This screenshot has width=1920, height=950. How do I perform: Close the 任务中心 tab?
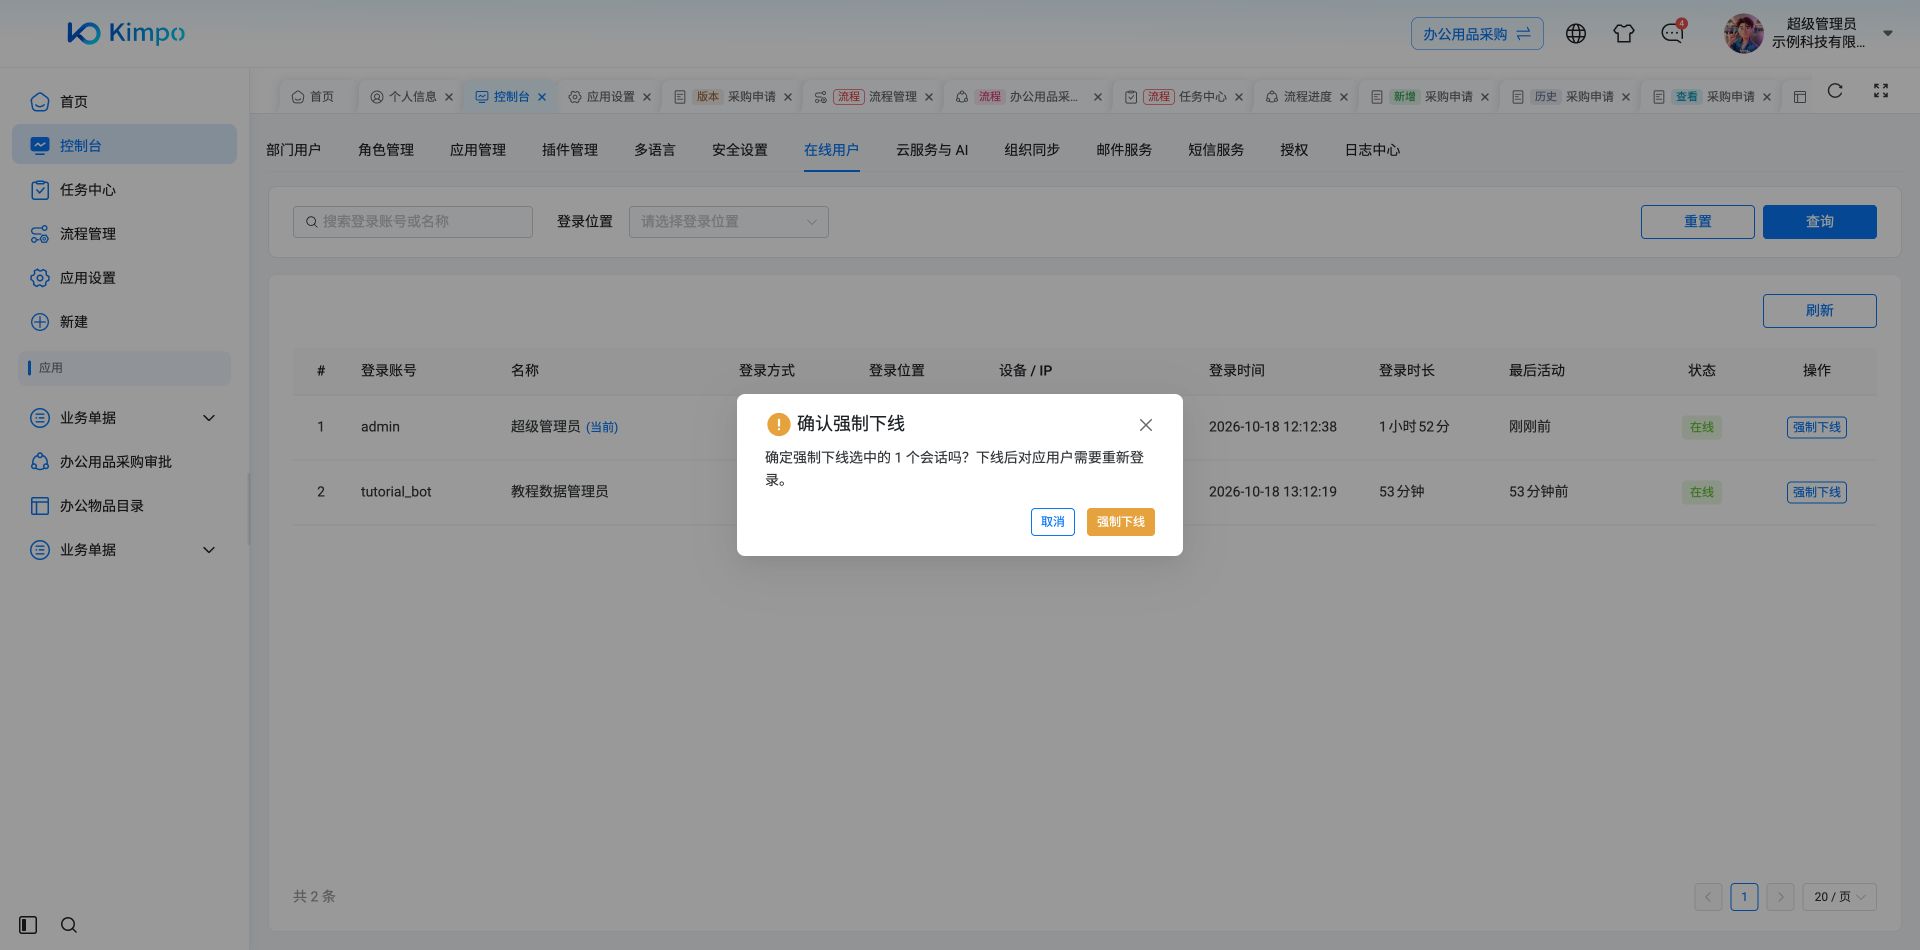[x=1239, y=97]
